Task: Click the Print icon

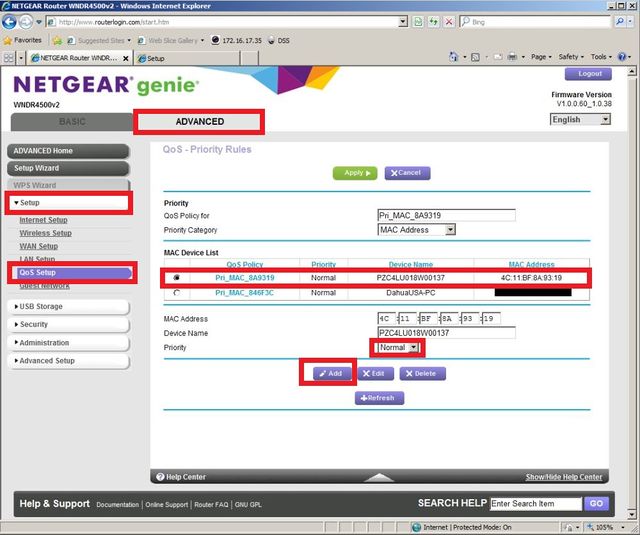Action: [x=512, y=57]
